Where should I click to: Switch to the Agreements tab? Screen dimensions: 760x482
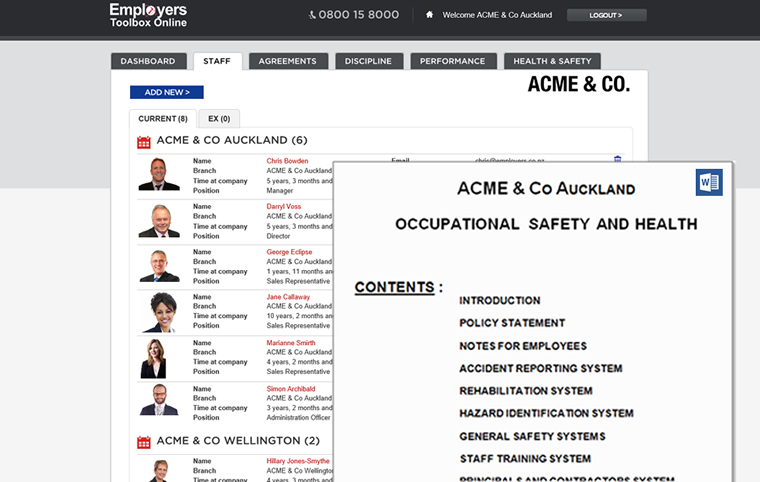coord(287,61)
